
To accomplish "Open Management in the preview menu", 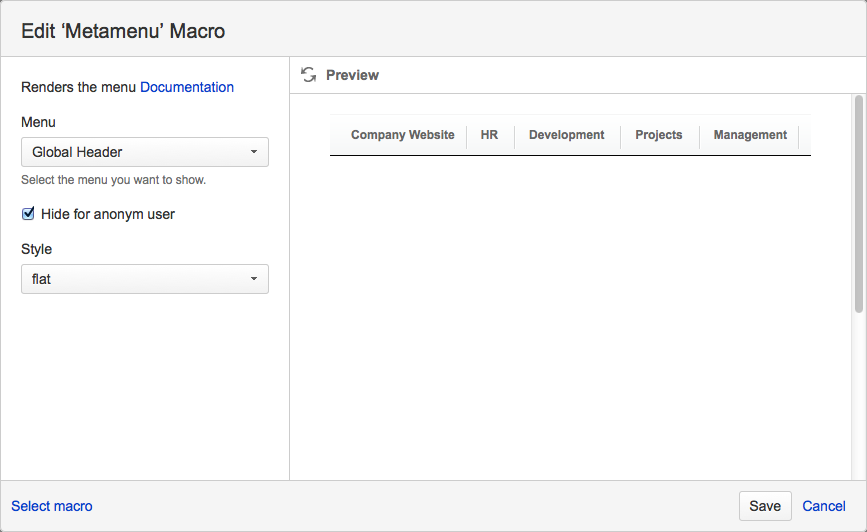I will [750, 135].
